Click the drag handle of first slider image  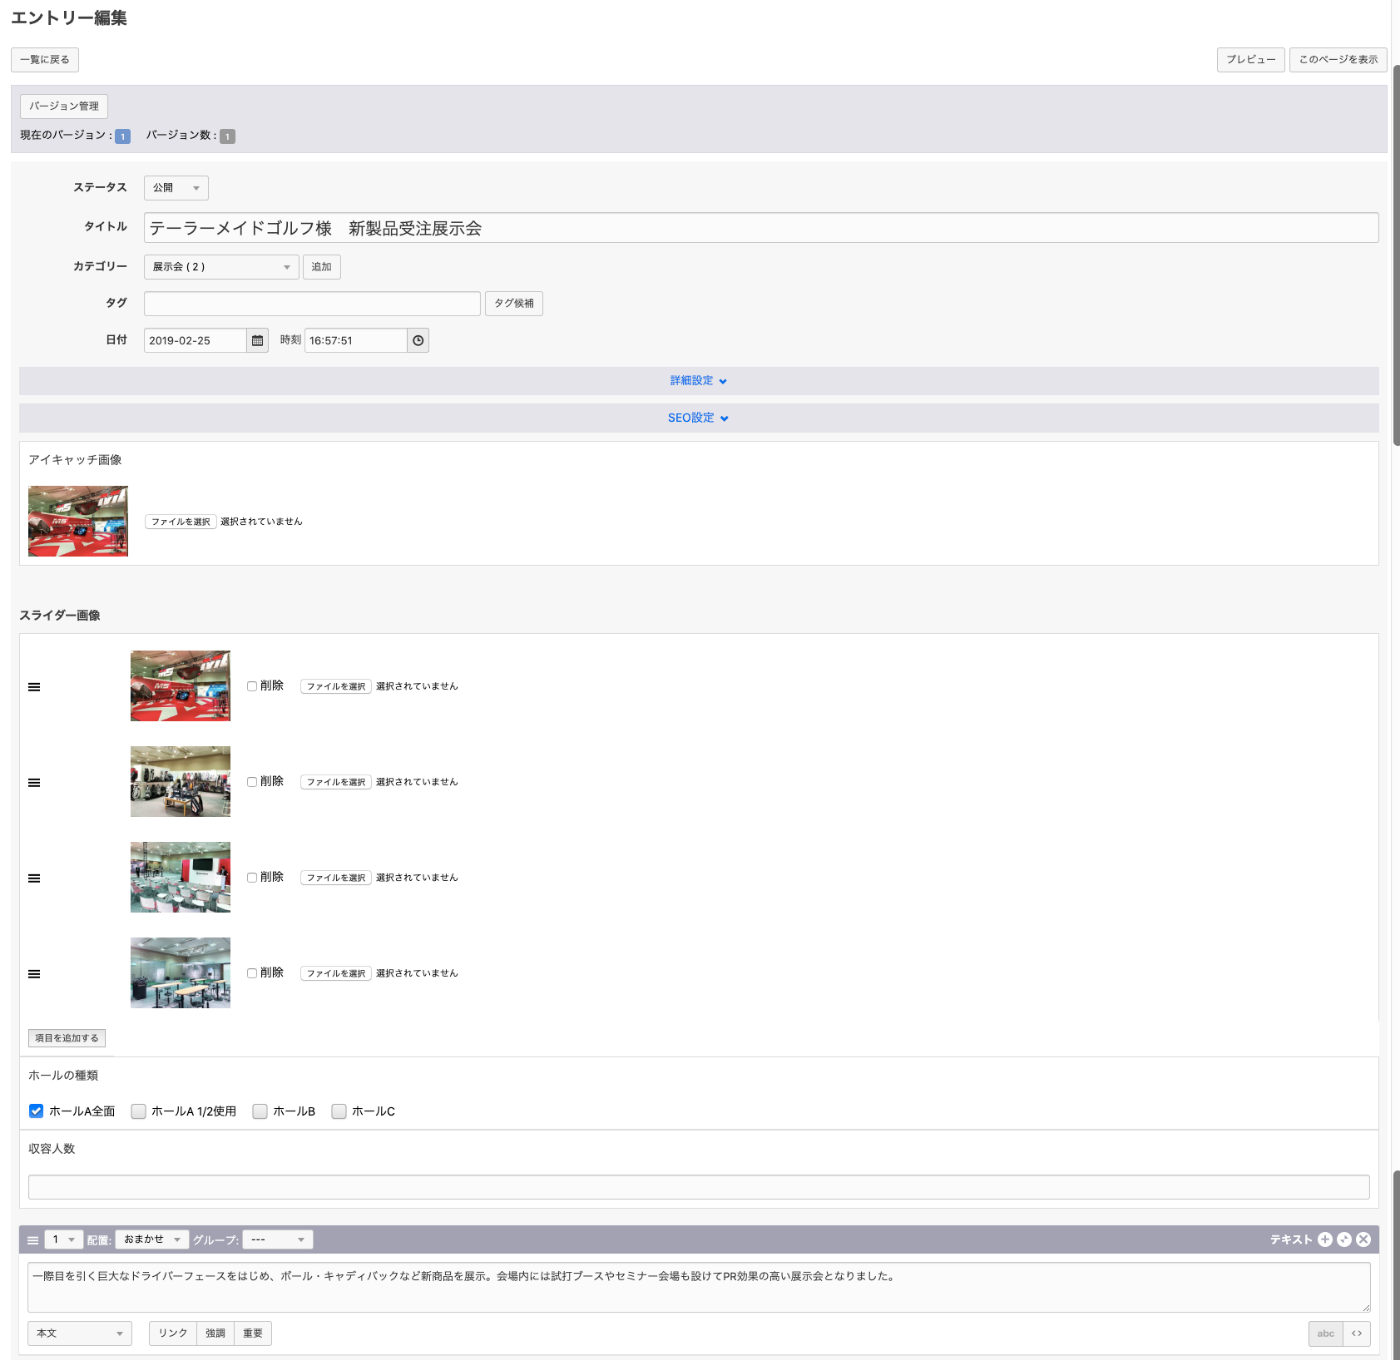(34, 687)
